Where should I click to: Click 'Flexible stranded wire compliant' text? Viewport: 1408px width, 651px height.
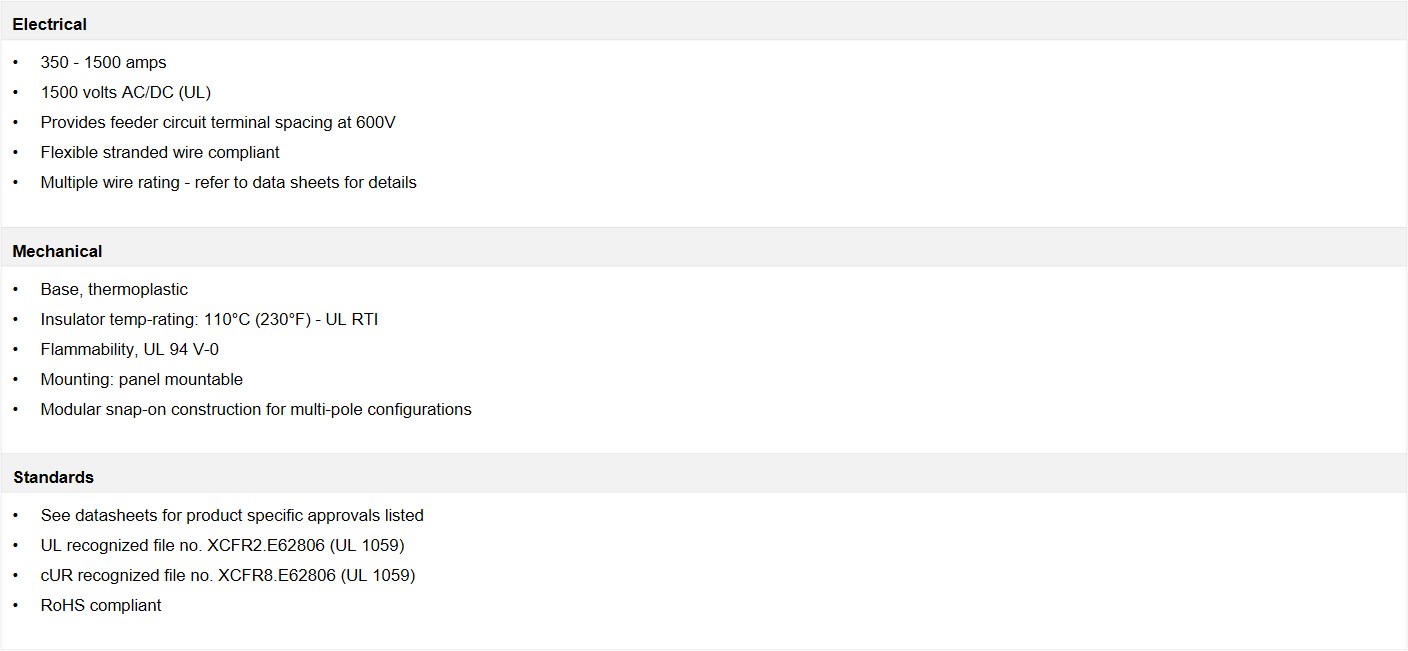pos(160,152)
